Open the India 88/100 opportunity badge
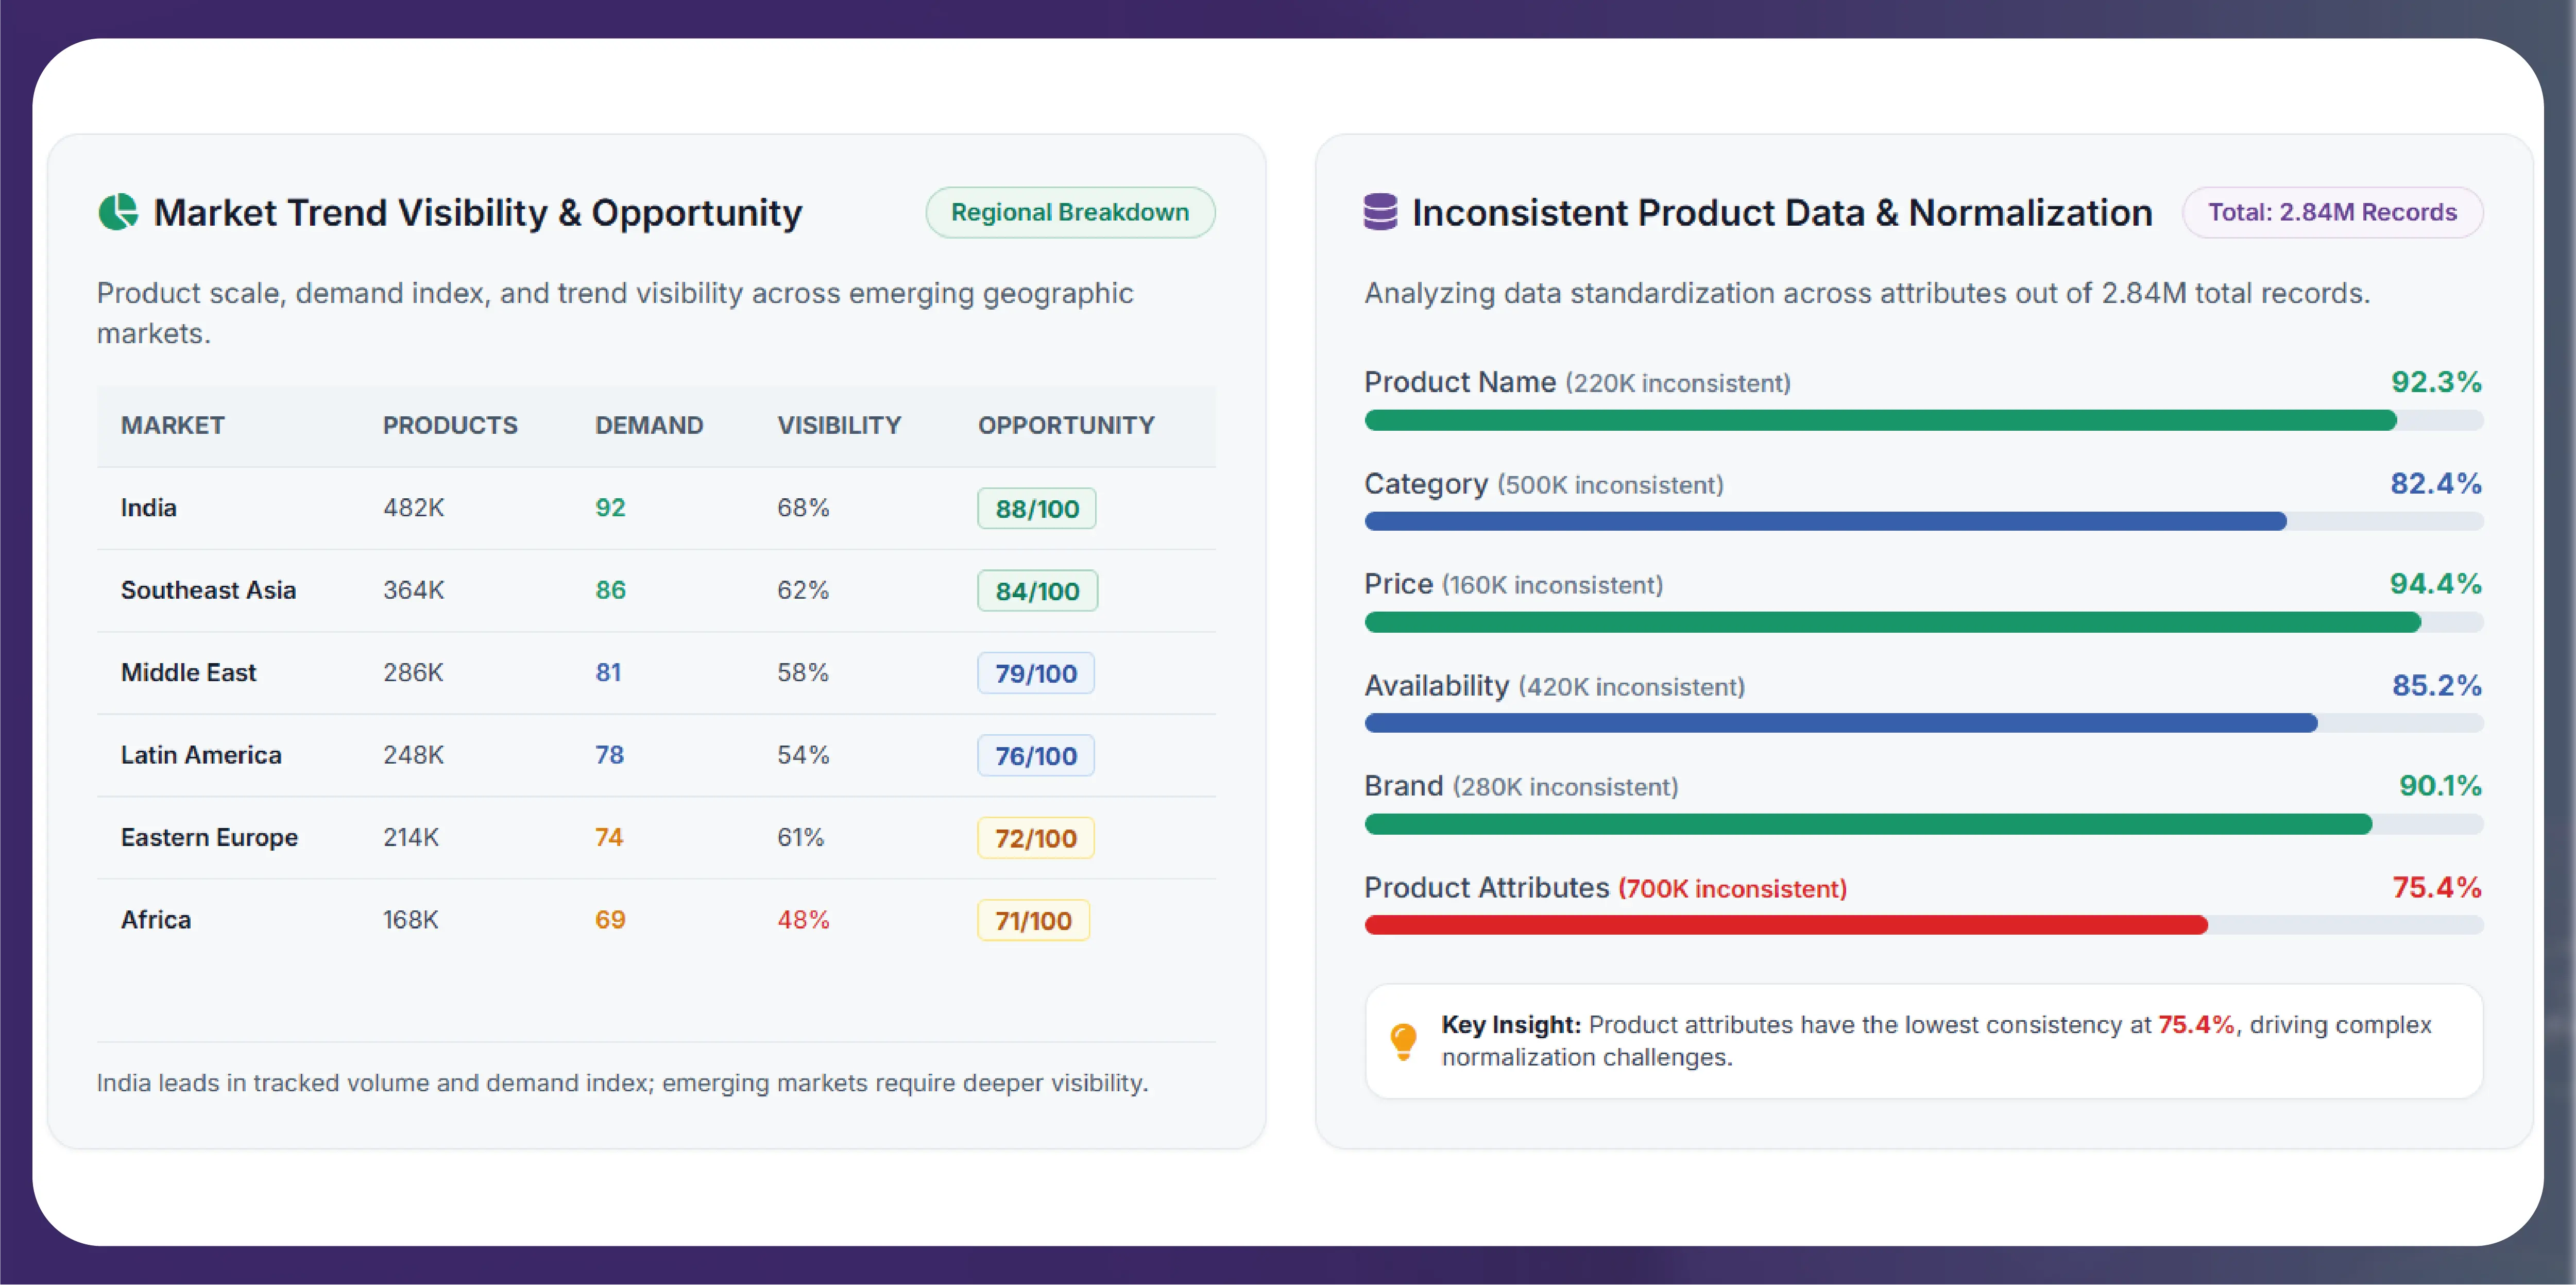Screen dimensions: 2576x1285 point(1037,508)
